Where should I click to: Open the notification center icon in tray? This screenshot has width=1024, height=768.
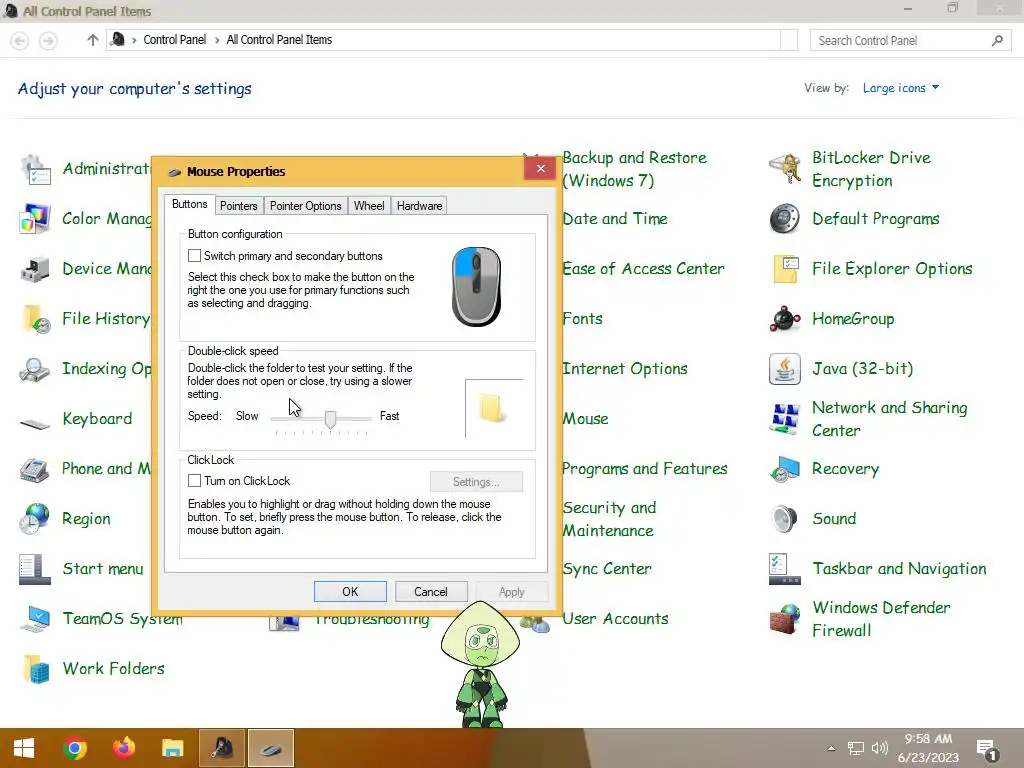(987, 750)
